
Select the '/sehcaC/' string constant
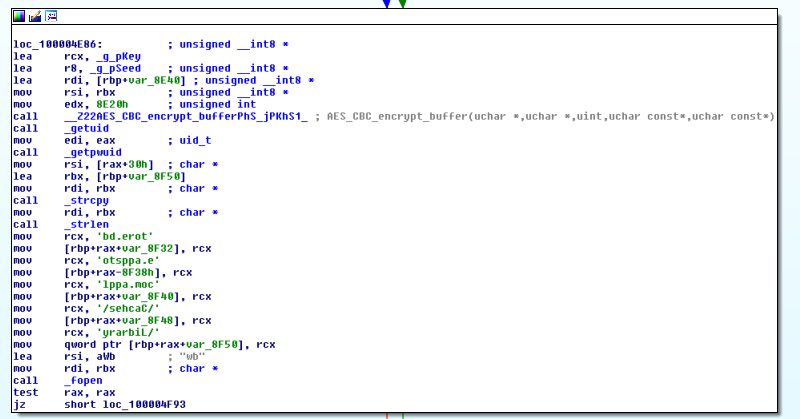pos(128,309)
